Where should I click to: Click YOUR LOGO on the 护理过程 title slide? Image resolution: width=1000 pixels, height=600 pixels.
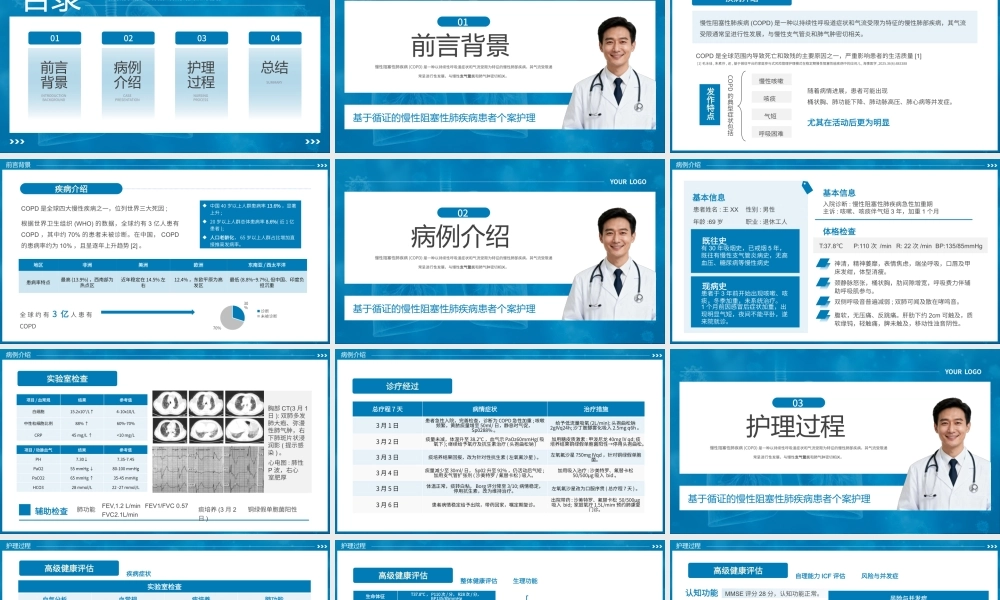[x=963, y=372]
